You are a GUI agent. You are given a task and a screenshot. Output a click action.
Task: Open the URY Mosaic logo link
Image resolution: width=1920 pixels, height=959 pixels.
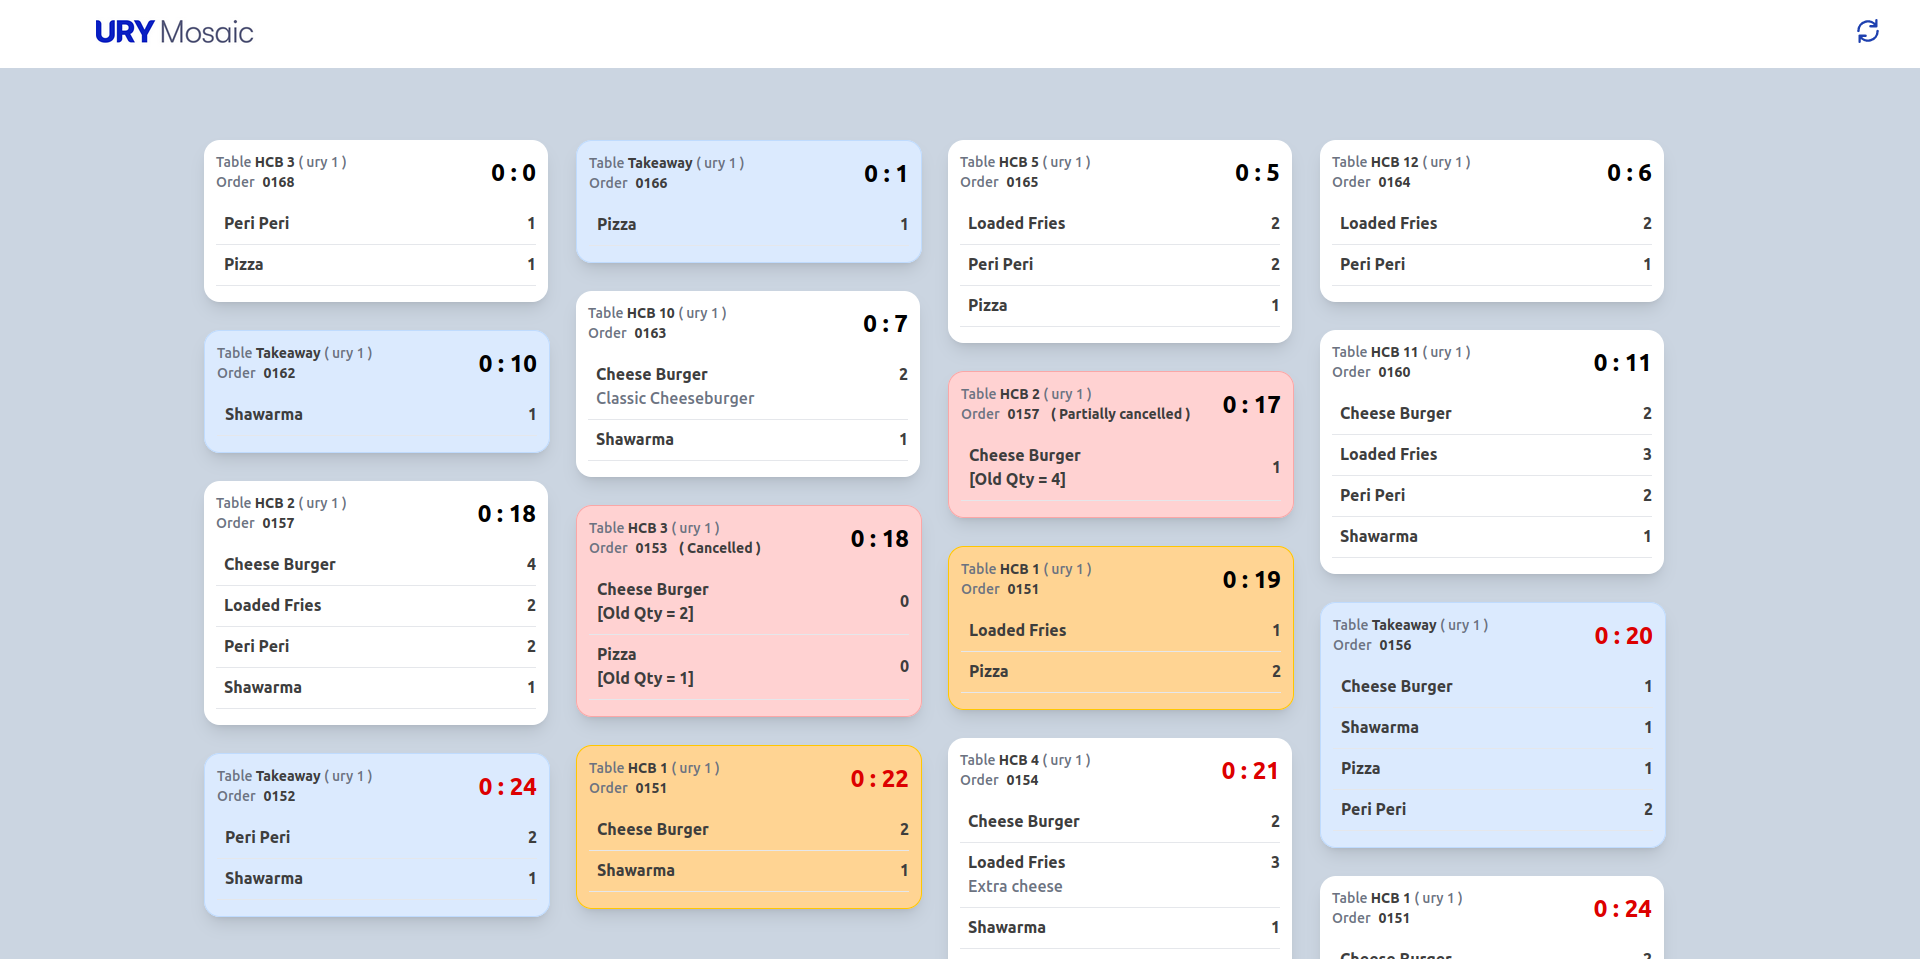[174, 32]
